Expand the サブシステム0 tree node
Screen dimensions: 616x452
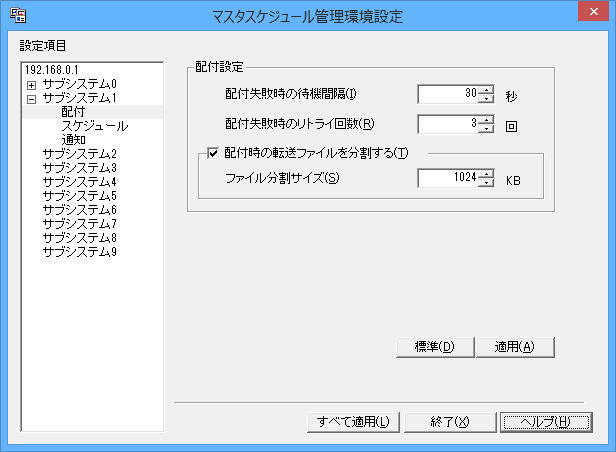31,85
